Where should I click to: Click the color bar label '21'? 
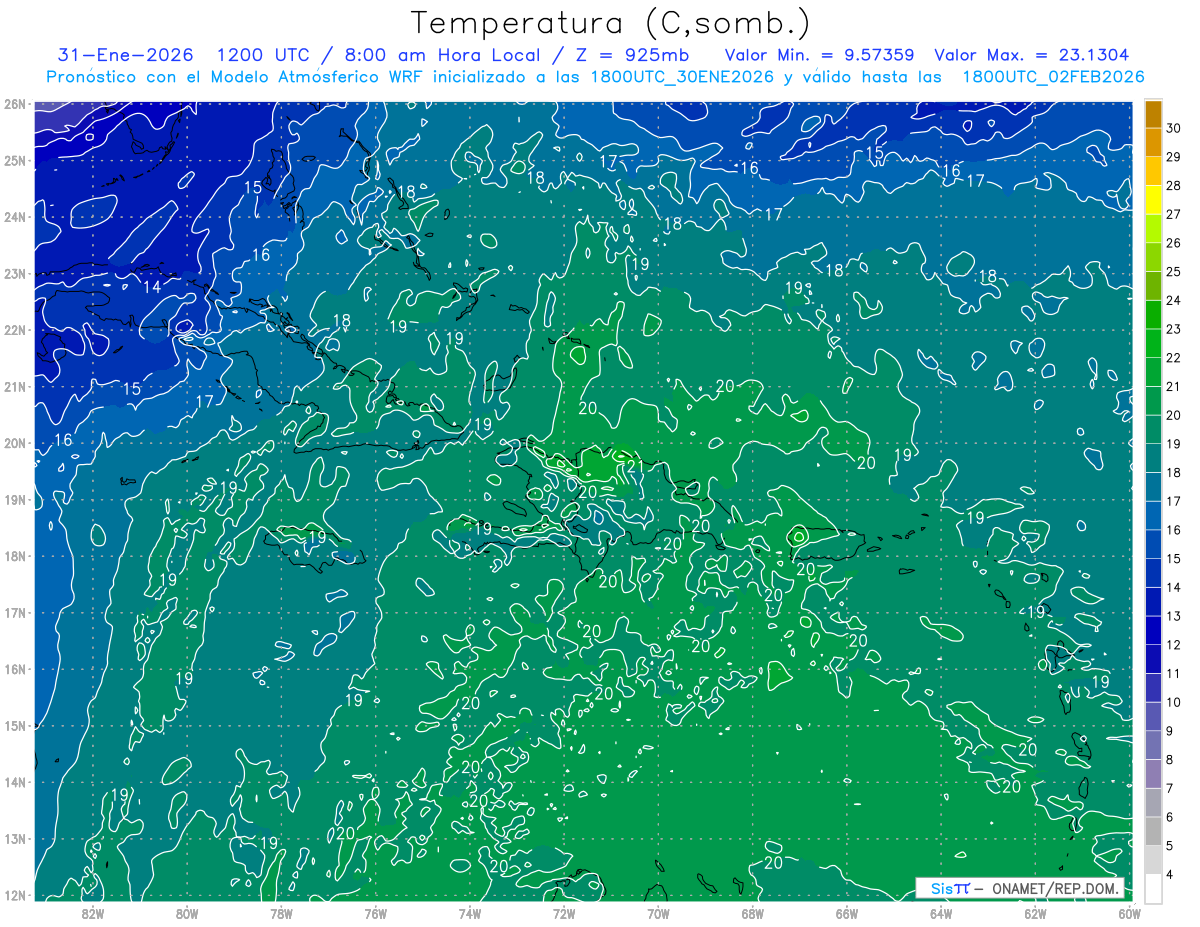(1174, 387)
